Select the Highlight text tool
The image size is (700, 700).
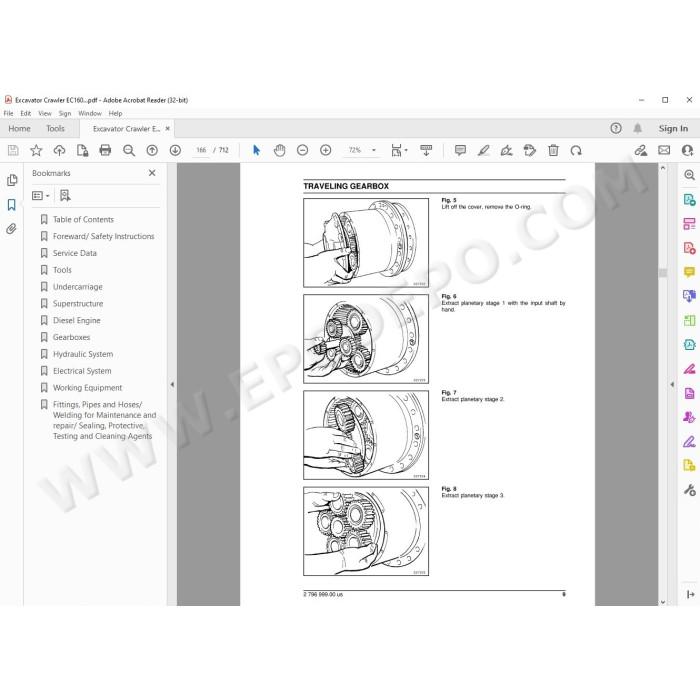pyautogui.click(x=483, y=150)
